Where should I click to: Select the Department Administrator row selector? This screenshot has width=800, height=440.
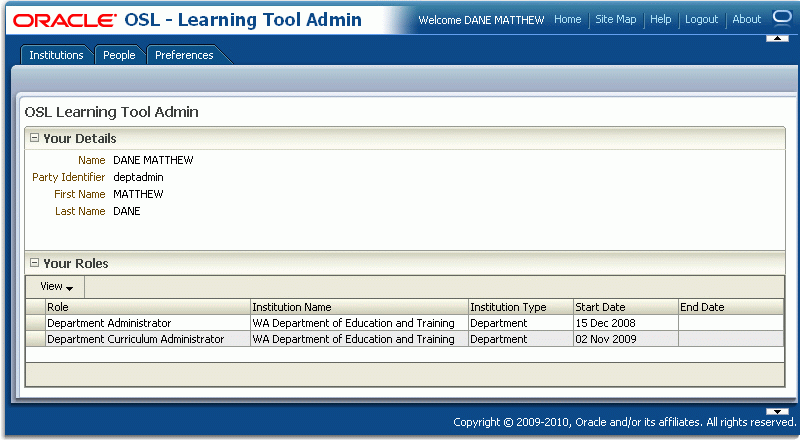click(36, 323)
